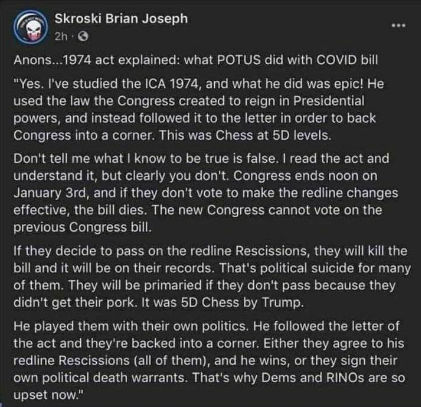
Task: Select paragraph starting "If they decide to pass"
Action: (x=212, y=276)
